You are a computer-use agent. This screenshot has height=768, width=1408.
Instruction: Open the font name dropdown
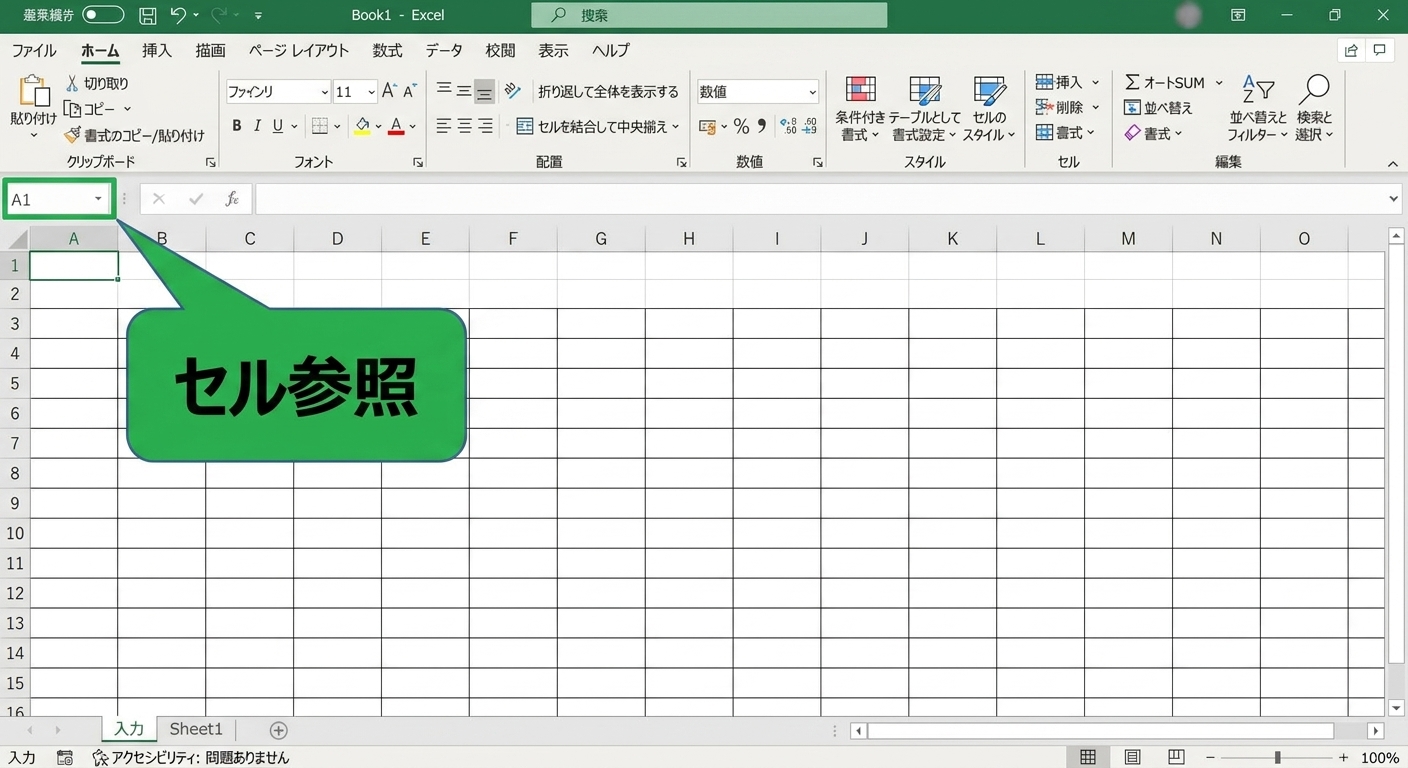324,92
